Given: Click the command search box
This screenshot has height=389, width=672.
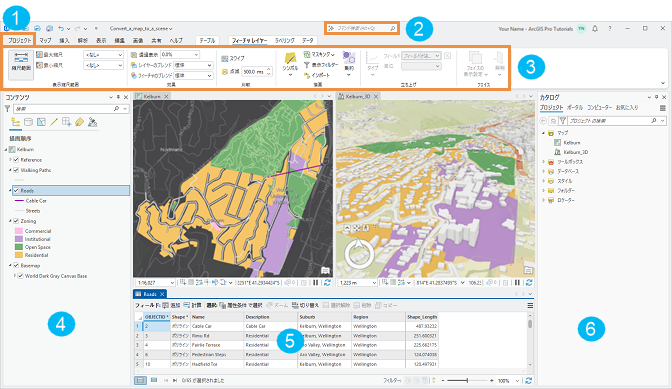Looking at the screenshot, I should click(x=362, y=28).
